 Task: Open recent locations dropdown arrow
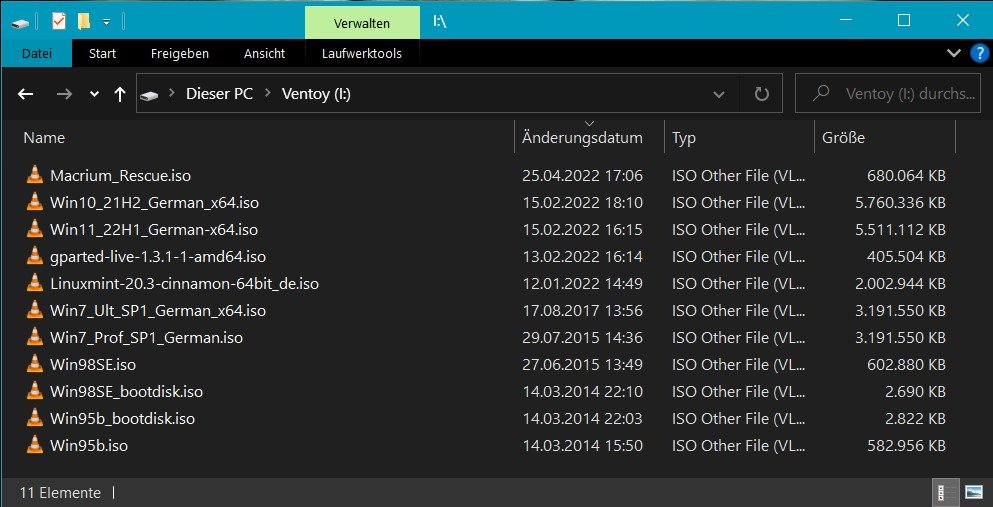94,94
